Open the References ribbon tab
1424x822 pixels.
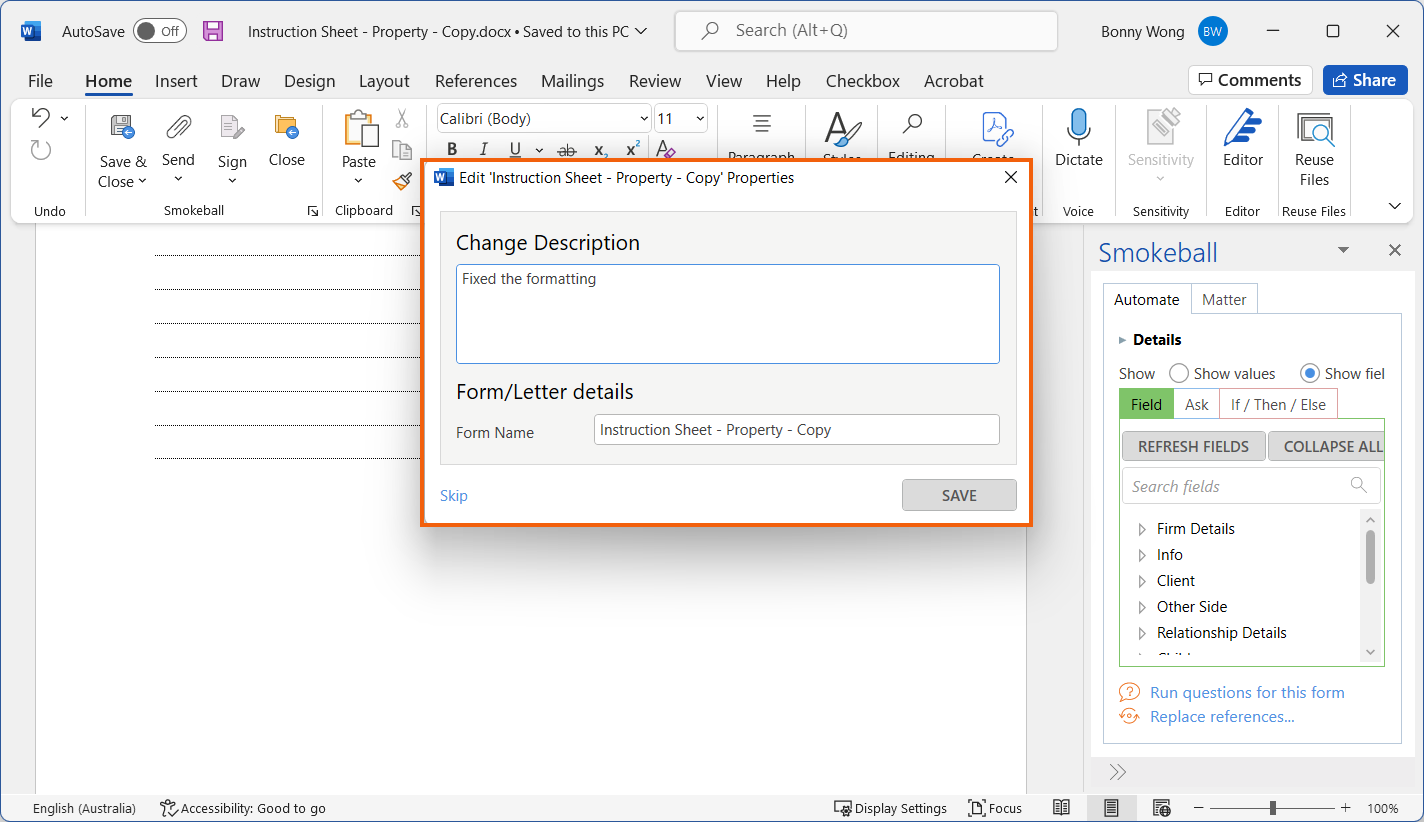click(x=476, y=81)
